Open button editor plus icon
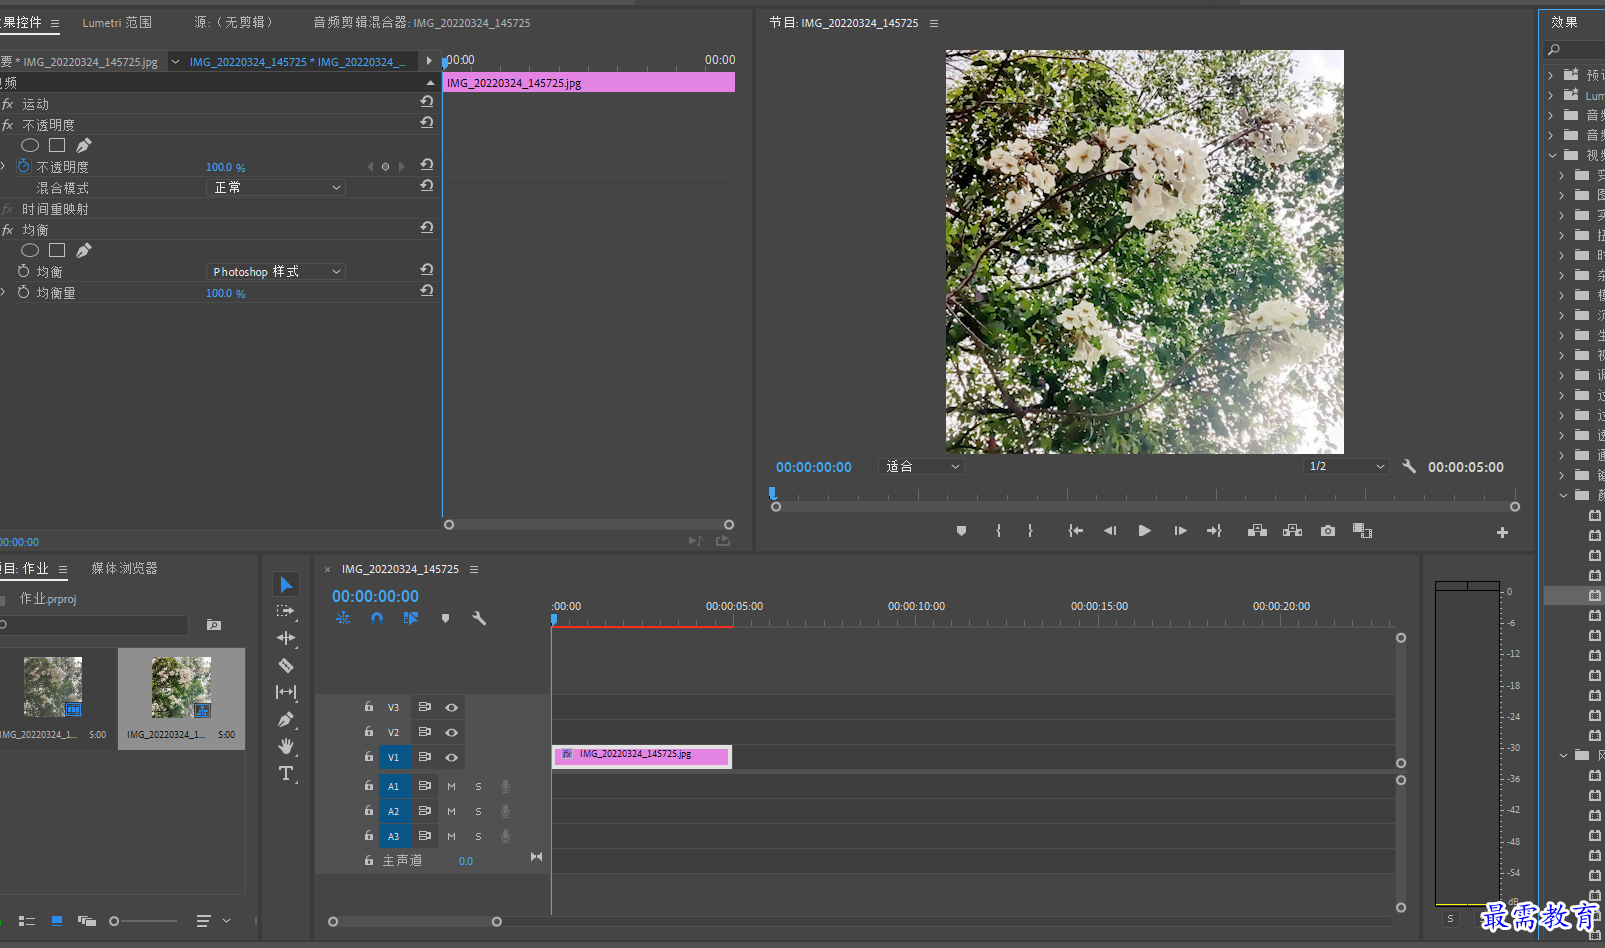Image resolution: width=1605 pixels, height=948 pixels. (1502, 533)
